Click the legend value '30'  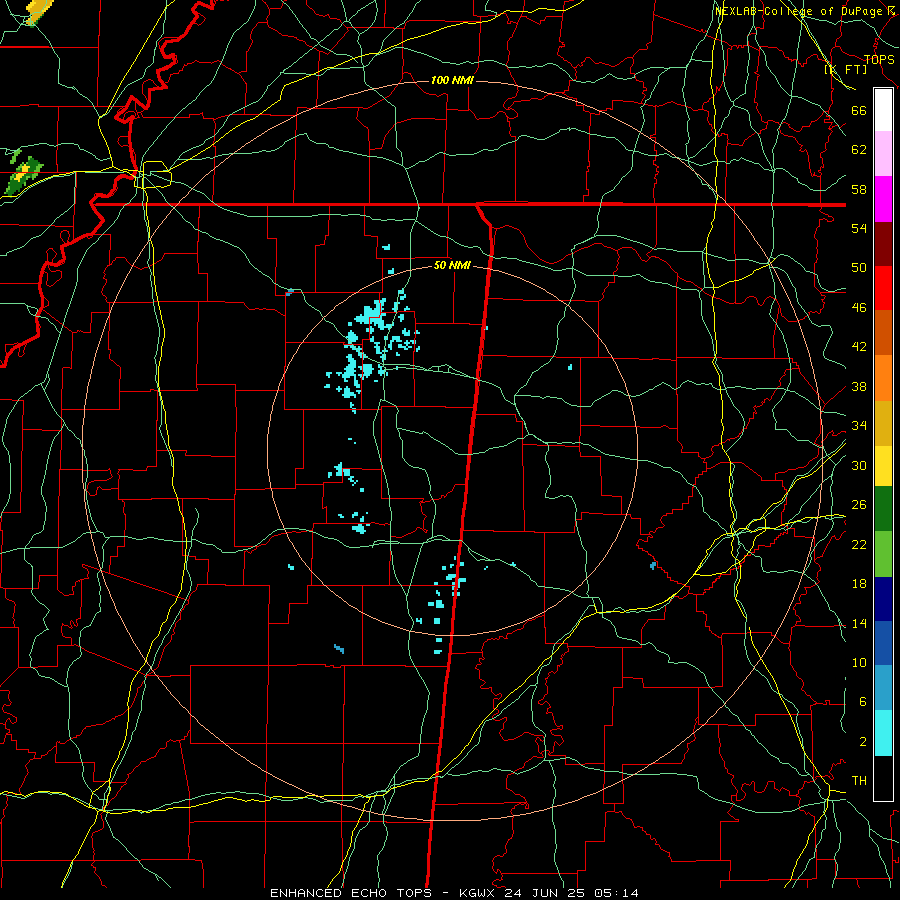point(859,465)
